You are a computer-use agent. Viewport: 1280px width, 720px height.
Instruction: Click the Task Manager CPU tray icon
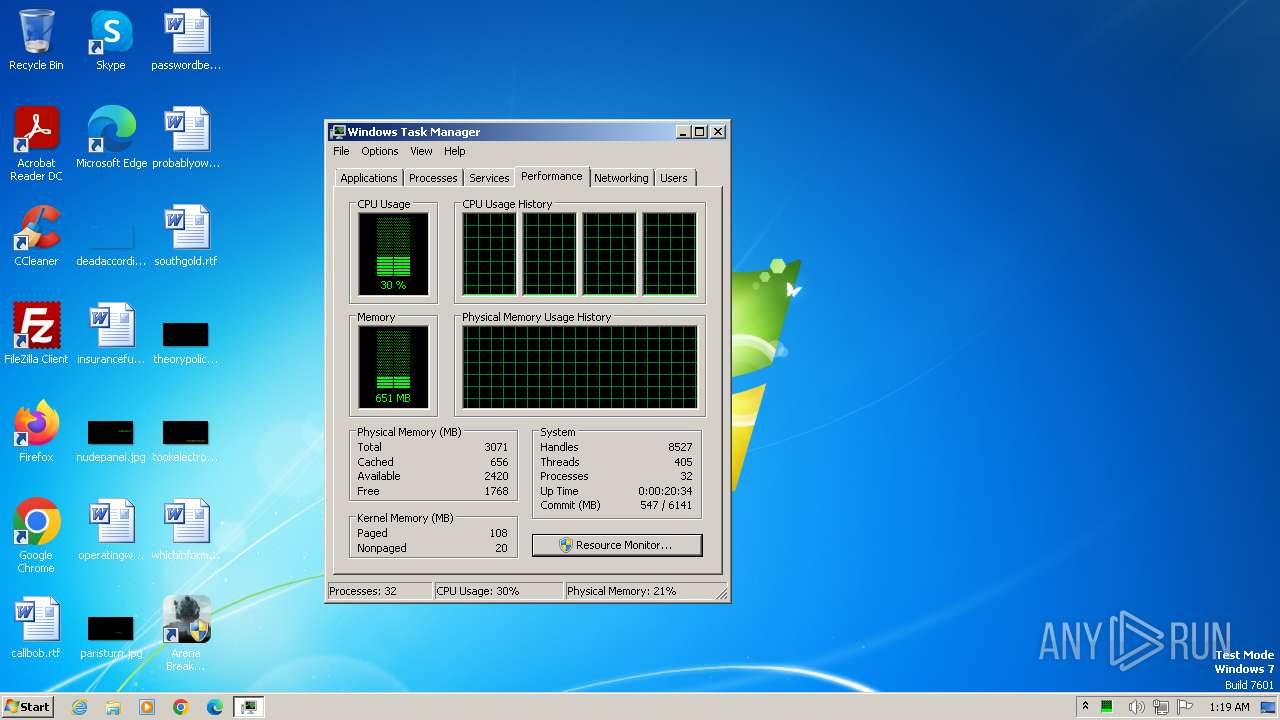point(1107,707)
